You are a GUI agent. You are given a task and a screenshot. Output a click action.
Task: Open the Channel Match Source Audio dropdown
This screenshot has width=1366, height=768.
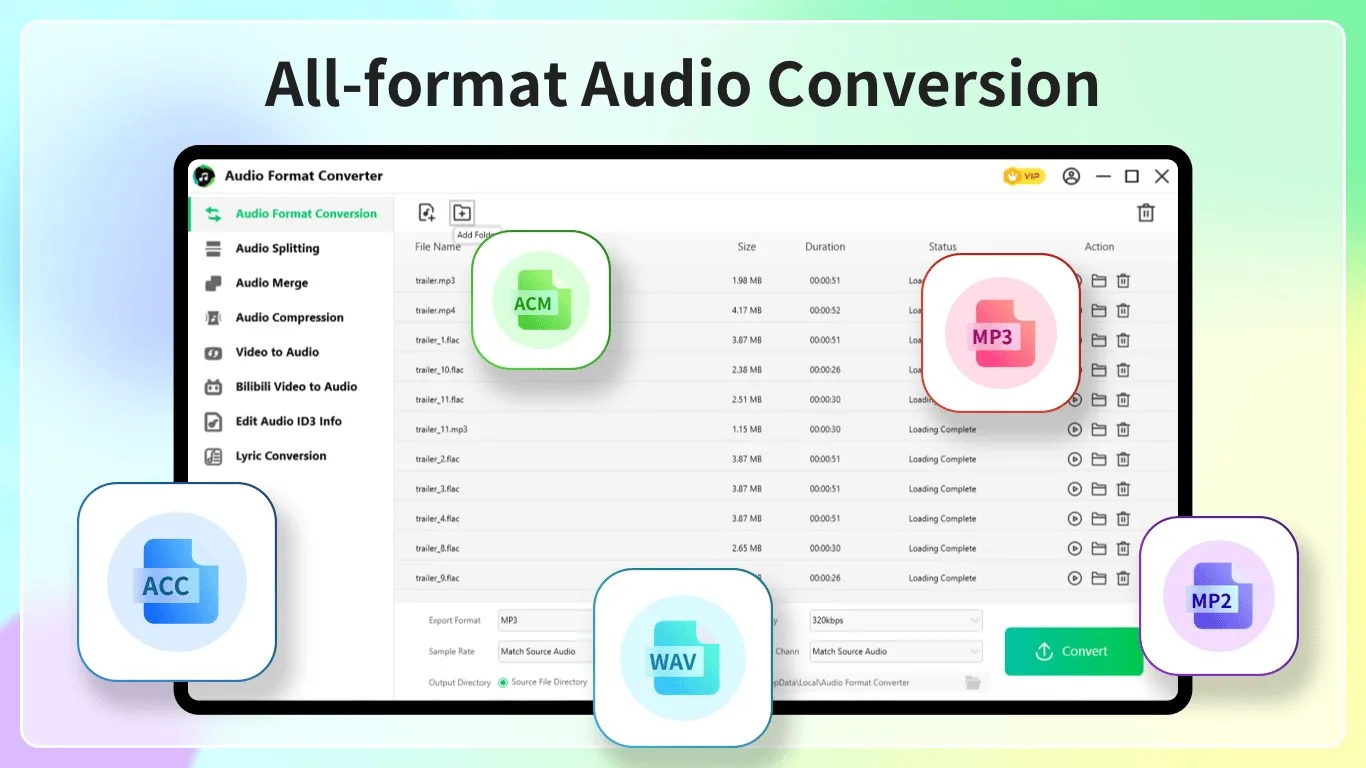coord(896,652)
